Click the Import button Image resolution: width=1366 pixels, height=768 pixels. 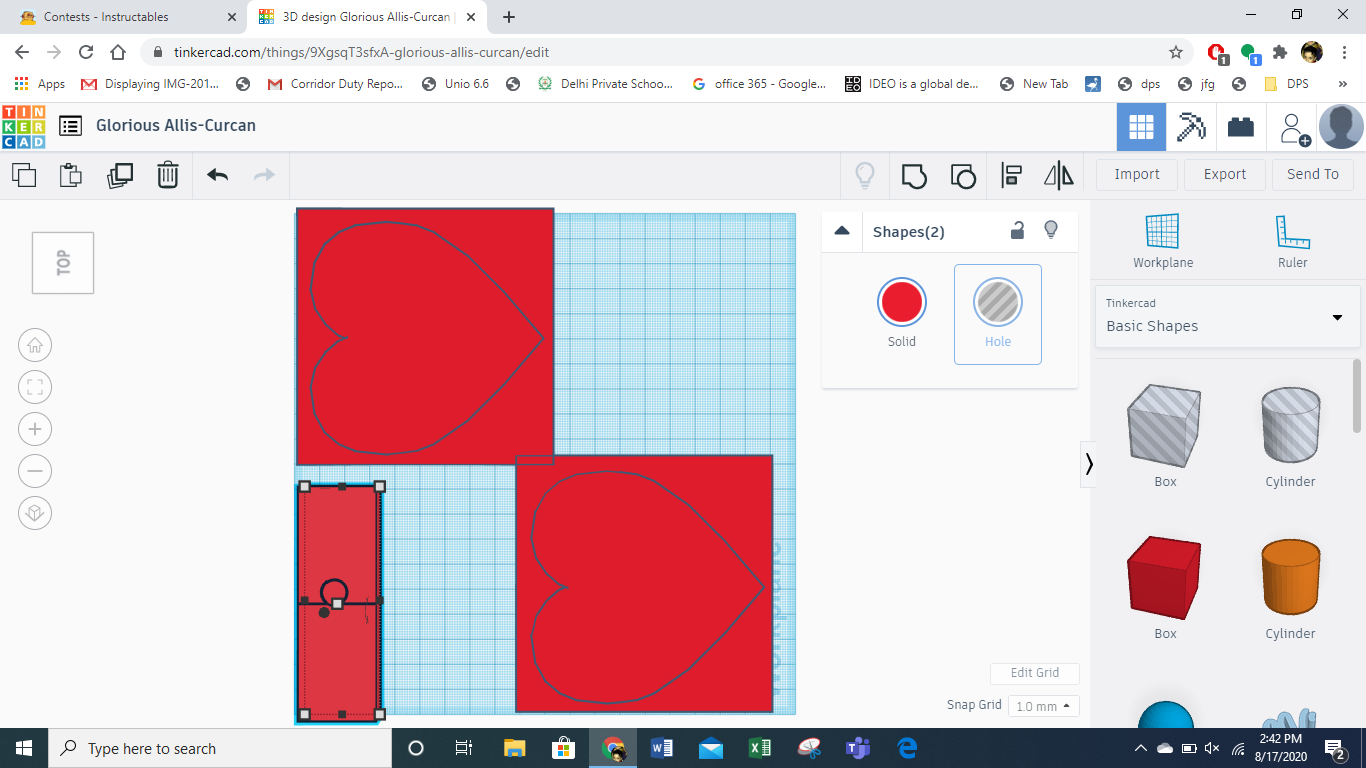[1137, 174]
